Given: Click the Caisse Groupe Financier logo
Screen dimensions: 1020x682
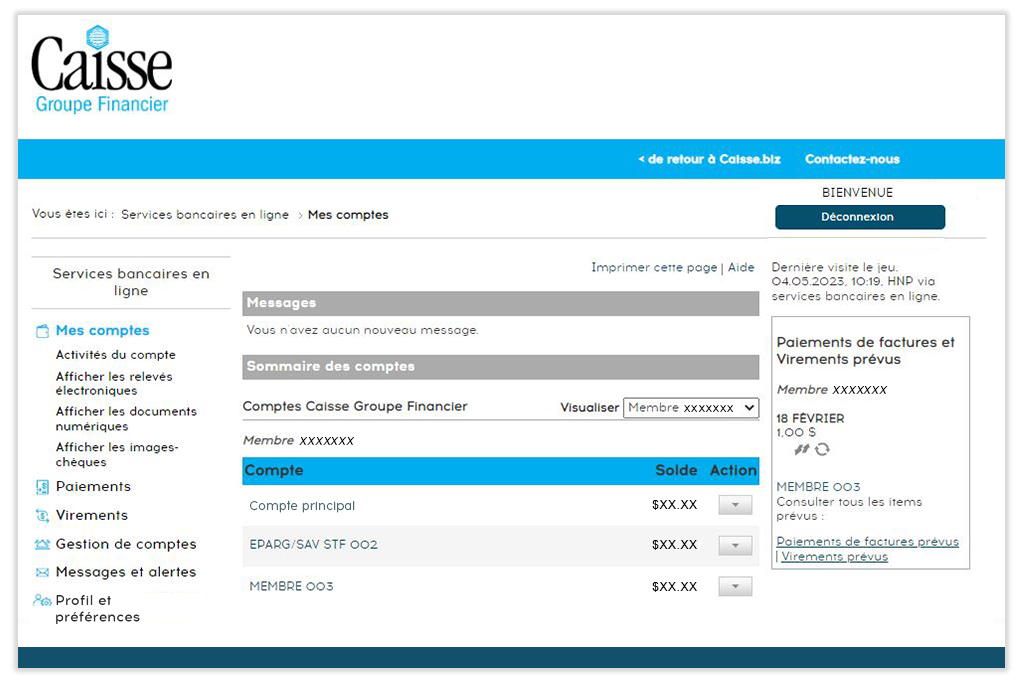Looking at the screenshot, I should point(101,69).
